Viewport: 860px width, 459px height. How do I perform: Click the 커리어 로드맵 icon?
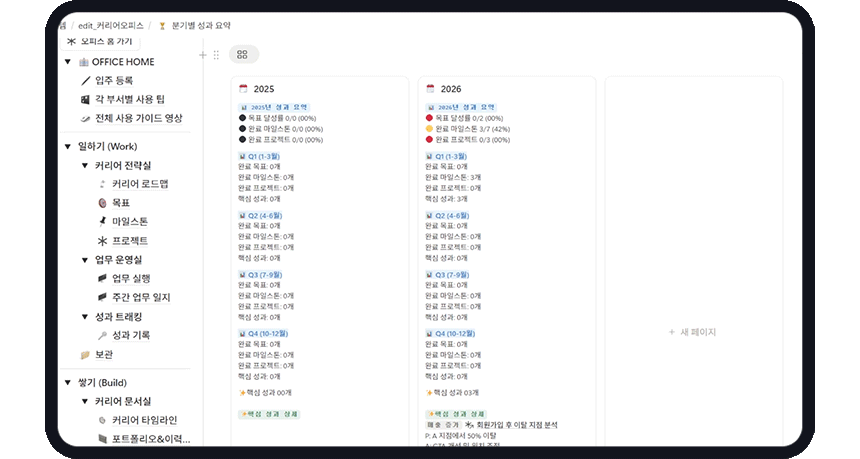click(x=102, y=184)
